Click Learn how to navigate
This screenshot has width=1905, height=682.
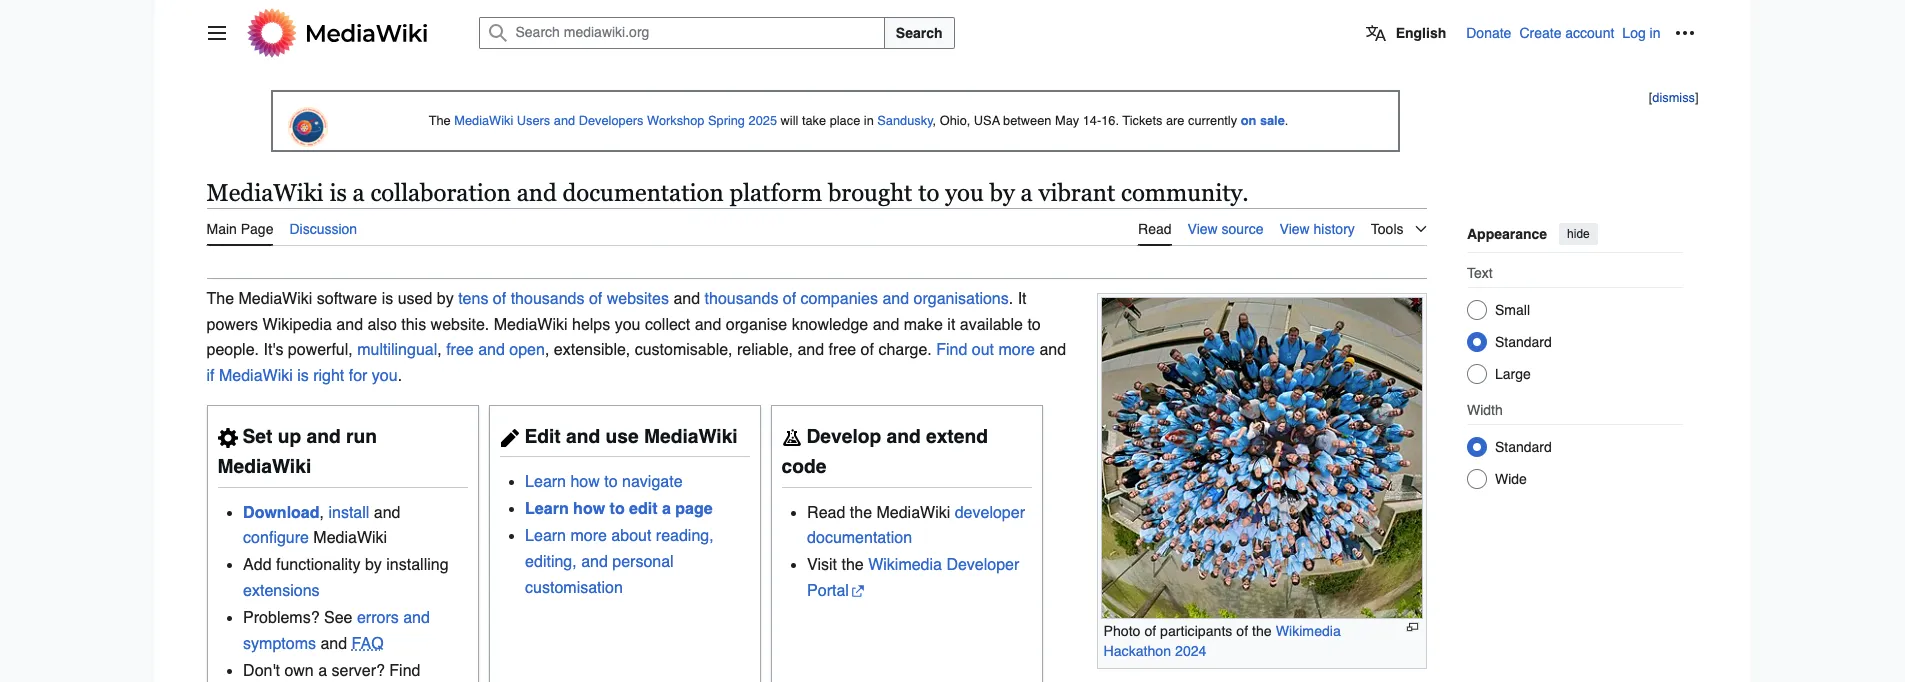coord(603,482)
